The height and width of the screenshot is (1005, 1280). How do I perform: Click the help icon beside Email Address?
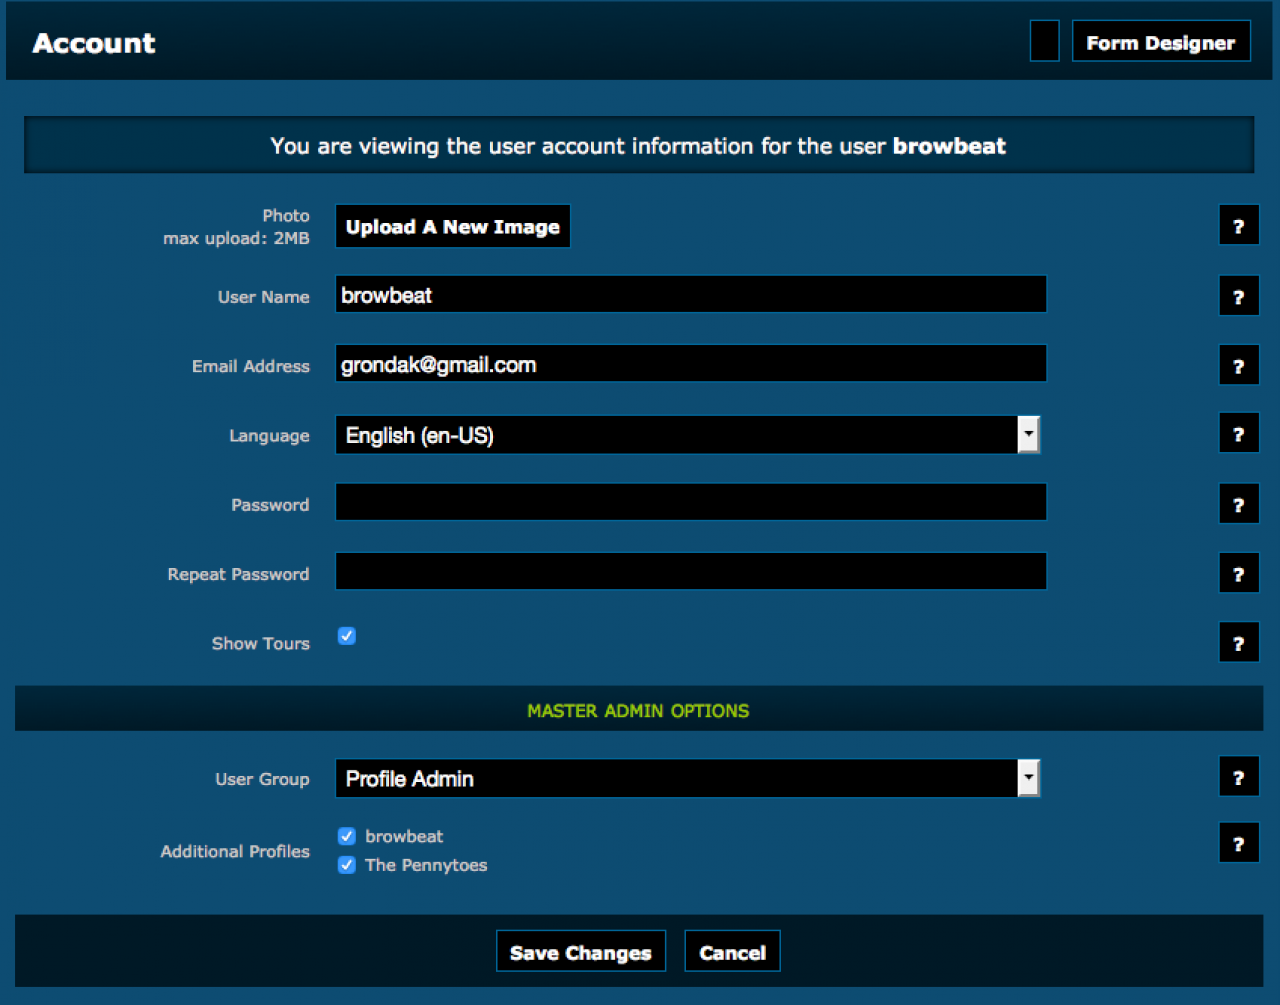coord(1238,366)
